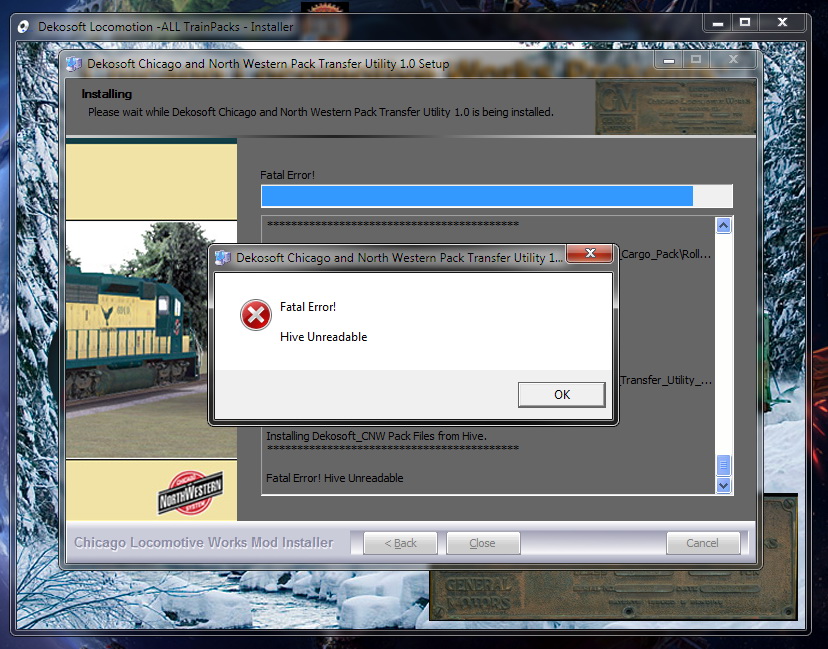Select 'Fatal Error! Hive Unreadable' log line
The width and height of the screenshot is (828, 649).
[335, 478]
